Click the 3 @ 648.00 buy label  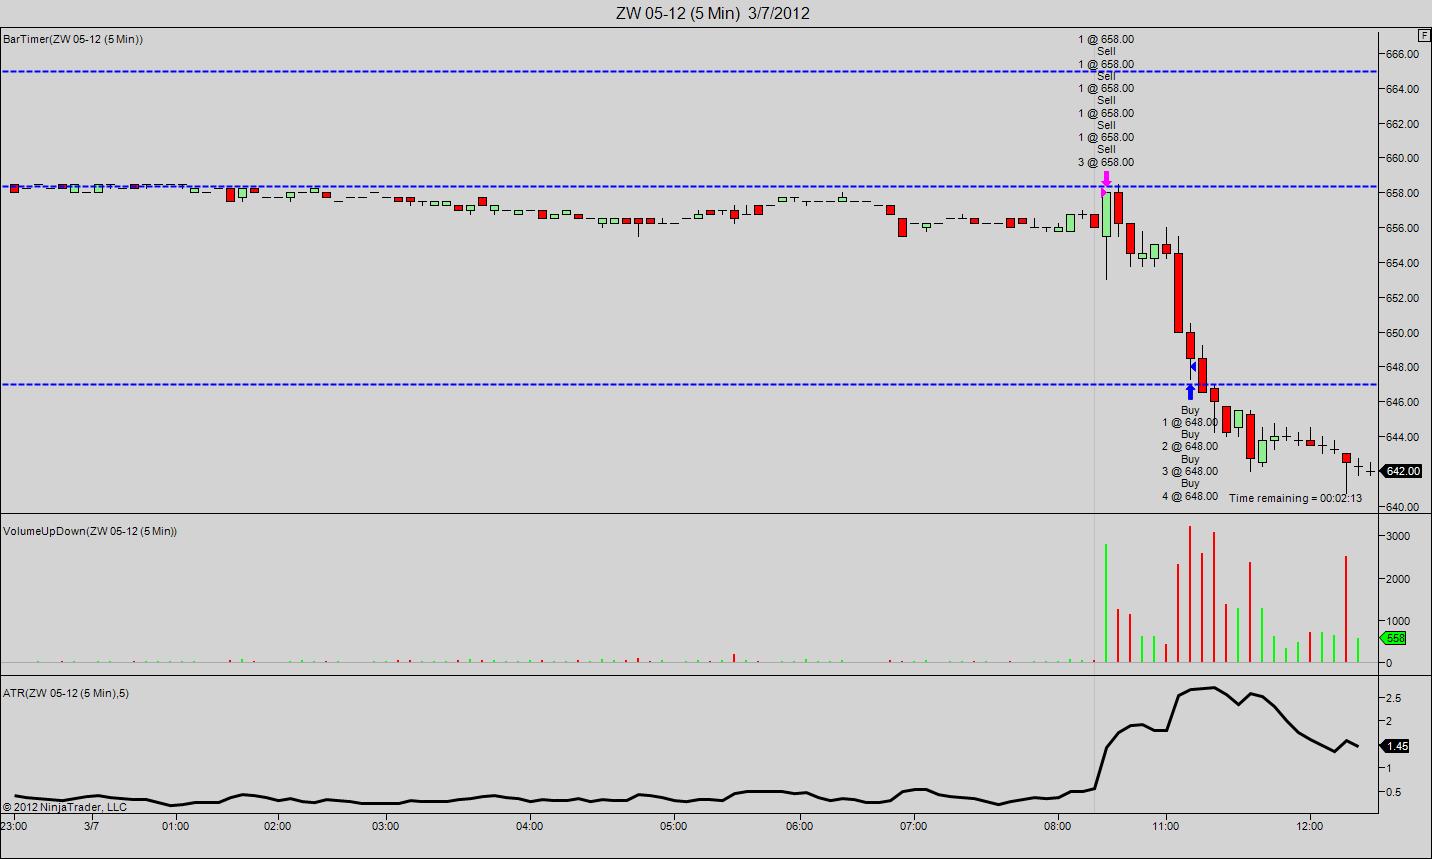coord(1190,471)
